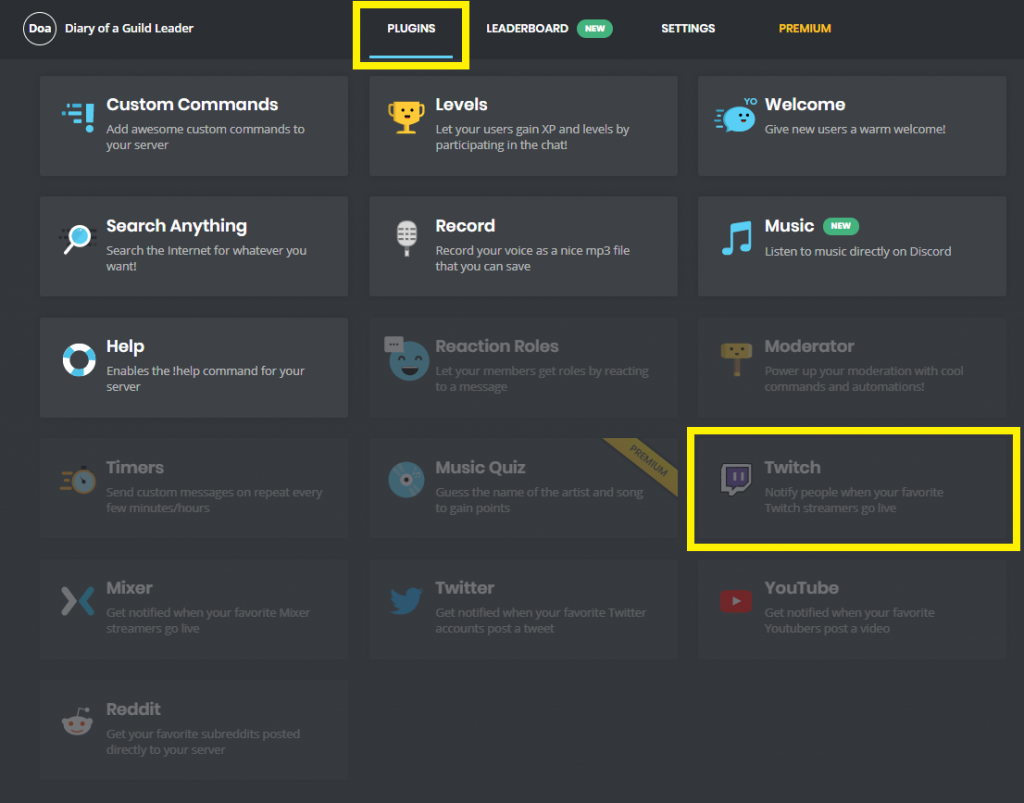Screen dimensions: 1024x803
Task: Enable the Timers plugin title
Action: click(135, 467)
